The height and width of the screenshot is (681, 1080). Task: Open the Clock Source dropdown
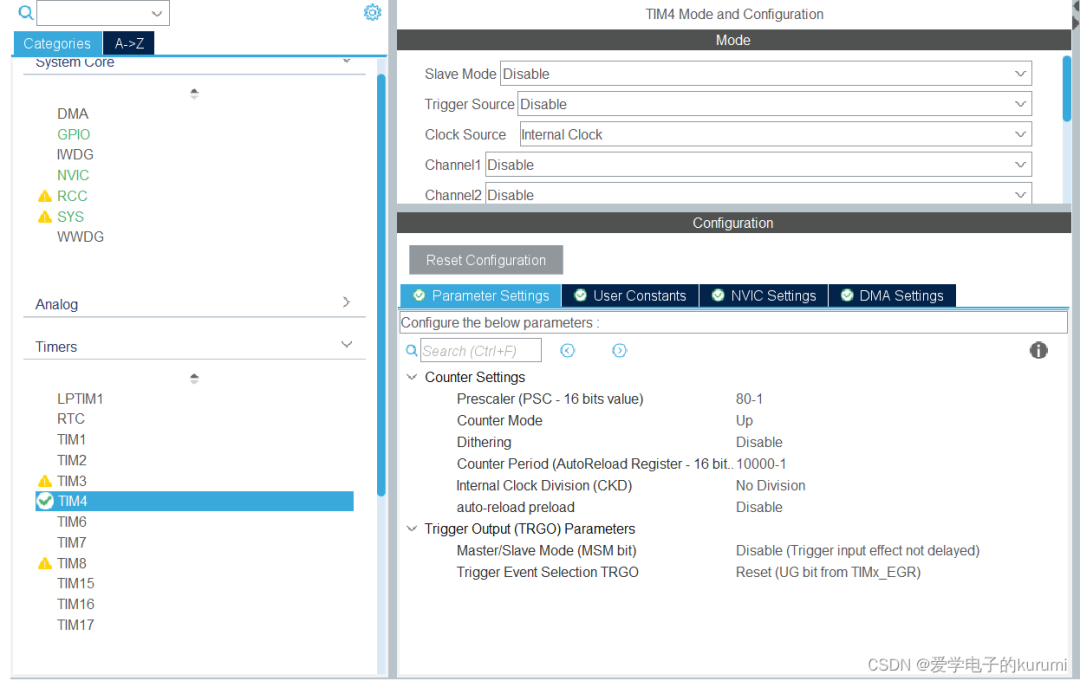pos(774,135)
